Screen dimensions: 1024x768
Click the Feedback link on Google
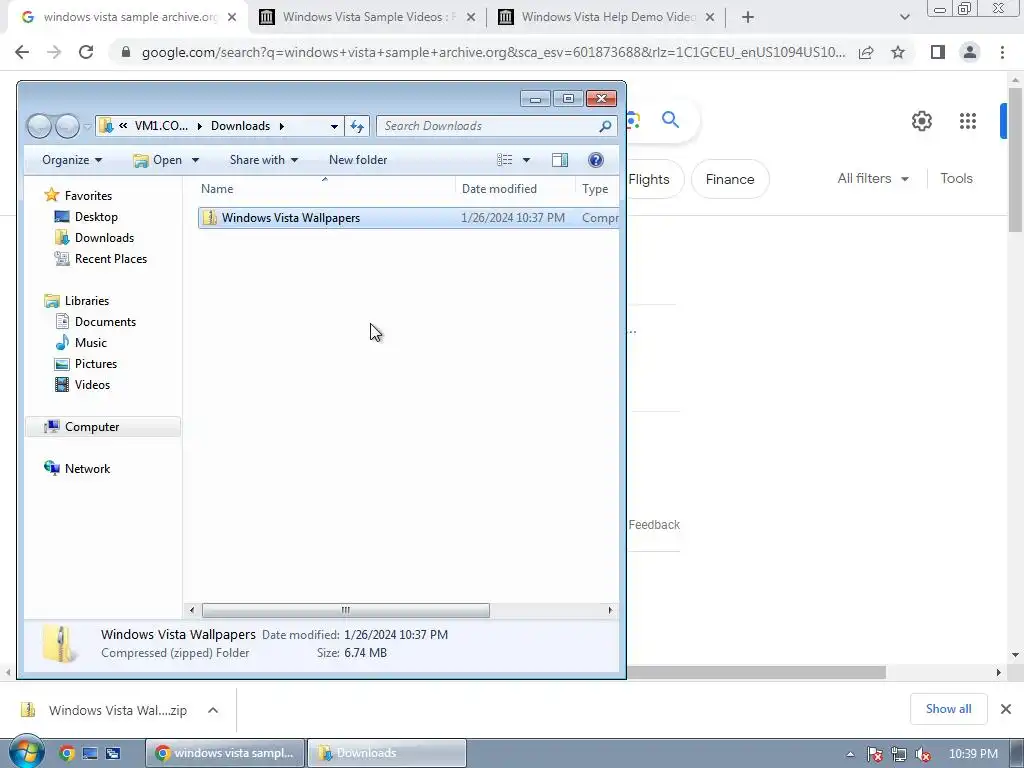click(x=654, y=524)
